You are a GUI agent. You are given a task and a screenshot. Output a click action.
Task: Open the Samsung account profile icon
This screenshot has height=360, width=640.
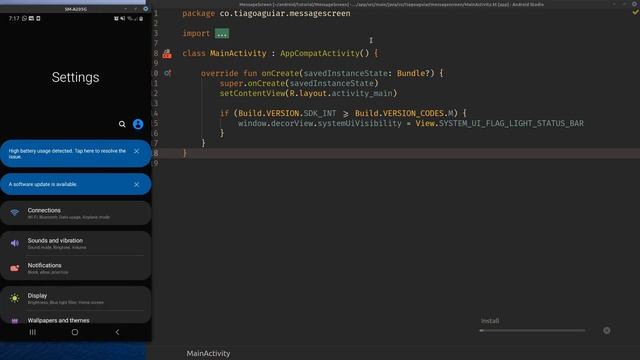(138, 124)
